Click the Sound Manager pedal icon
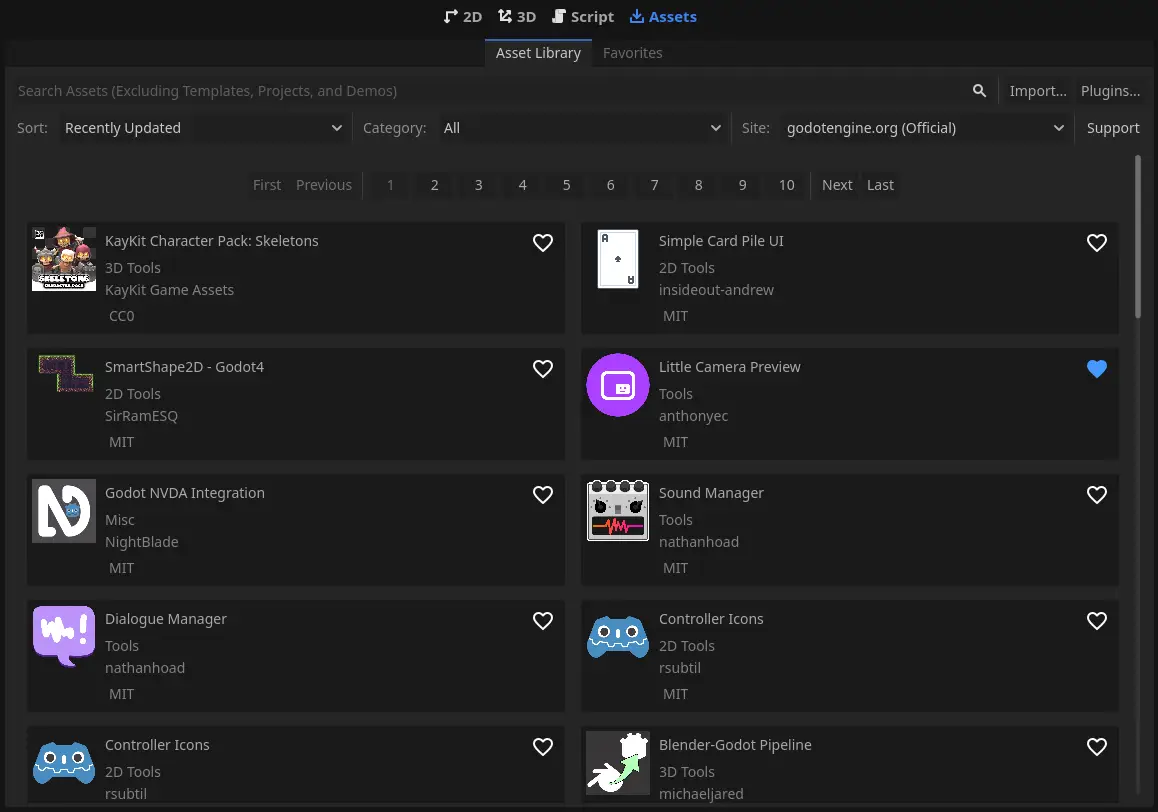The image size is (1158, 812). (618, 511)
